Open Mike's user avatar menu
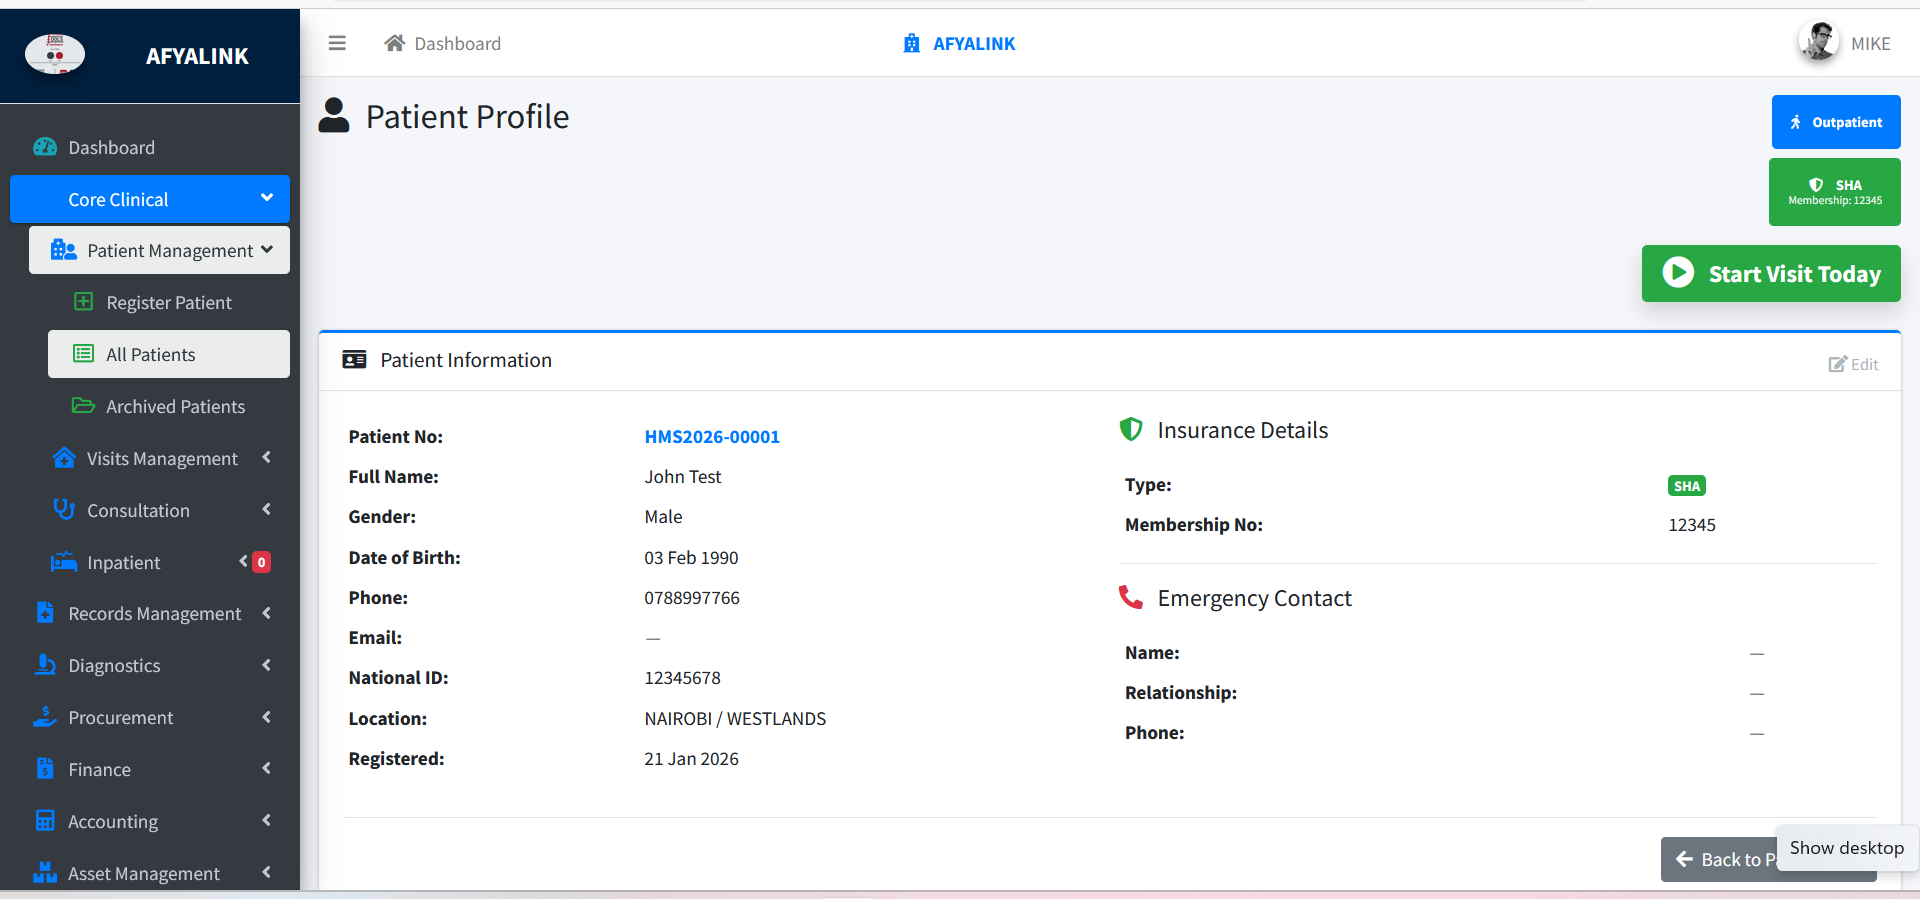The image size is (1920, 899). pos(1818,42)
